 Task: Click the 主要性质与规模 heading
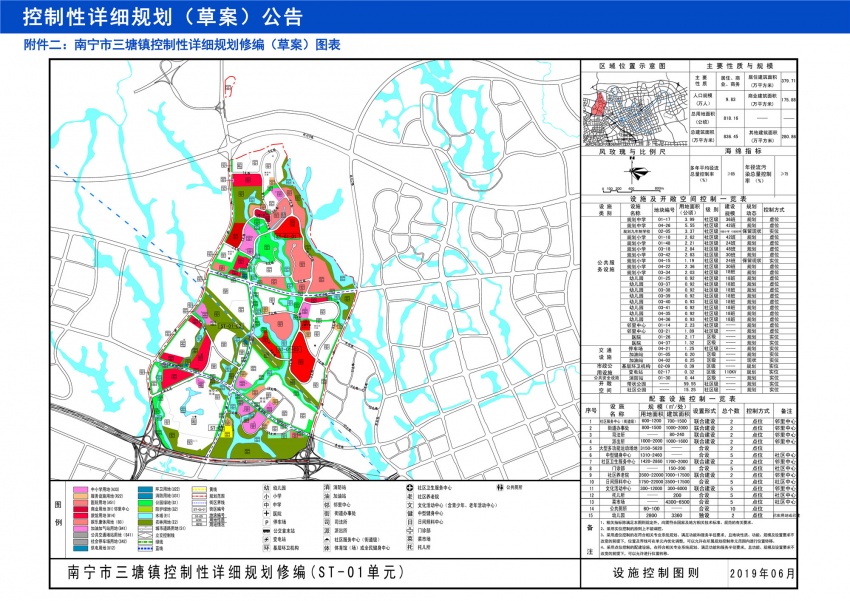[x=740, y=66]
